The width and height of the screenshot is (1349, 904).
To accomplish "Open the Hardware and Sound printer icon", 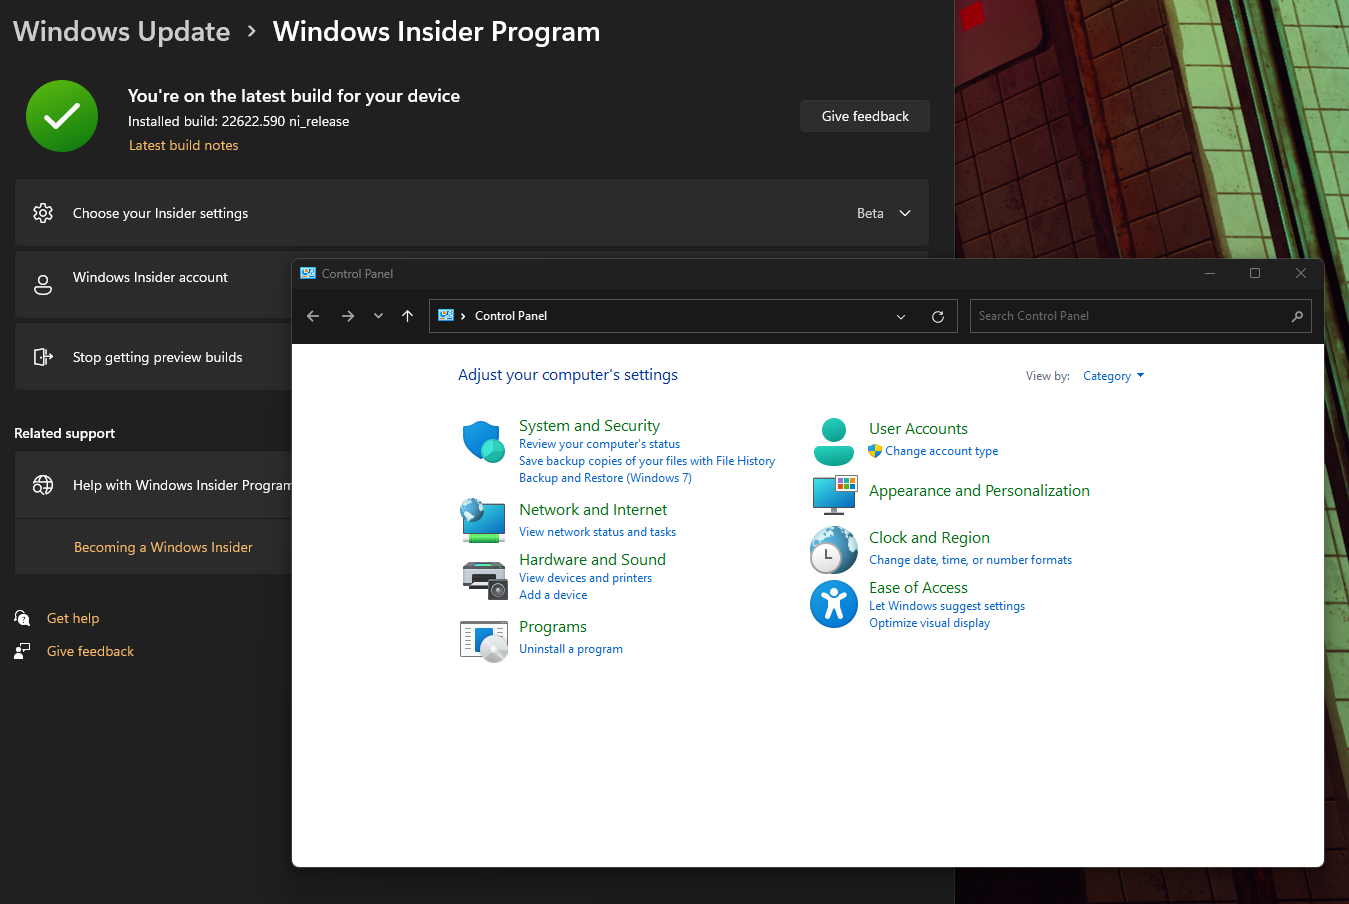I will pos(484,578).
